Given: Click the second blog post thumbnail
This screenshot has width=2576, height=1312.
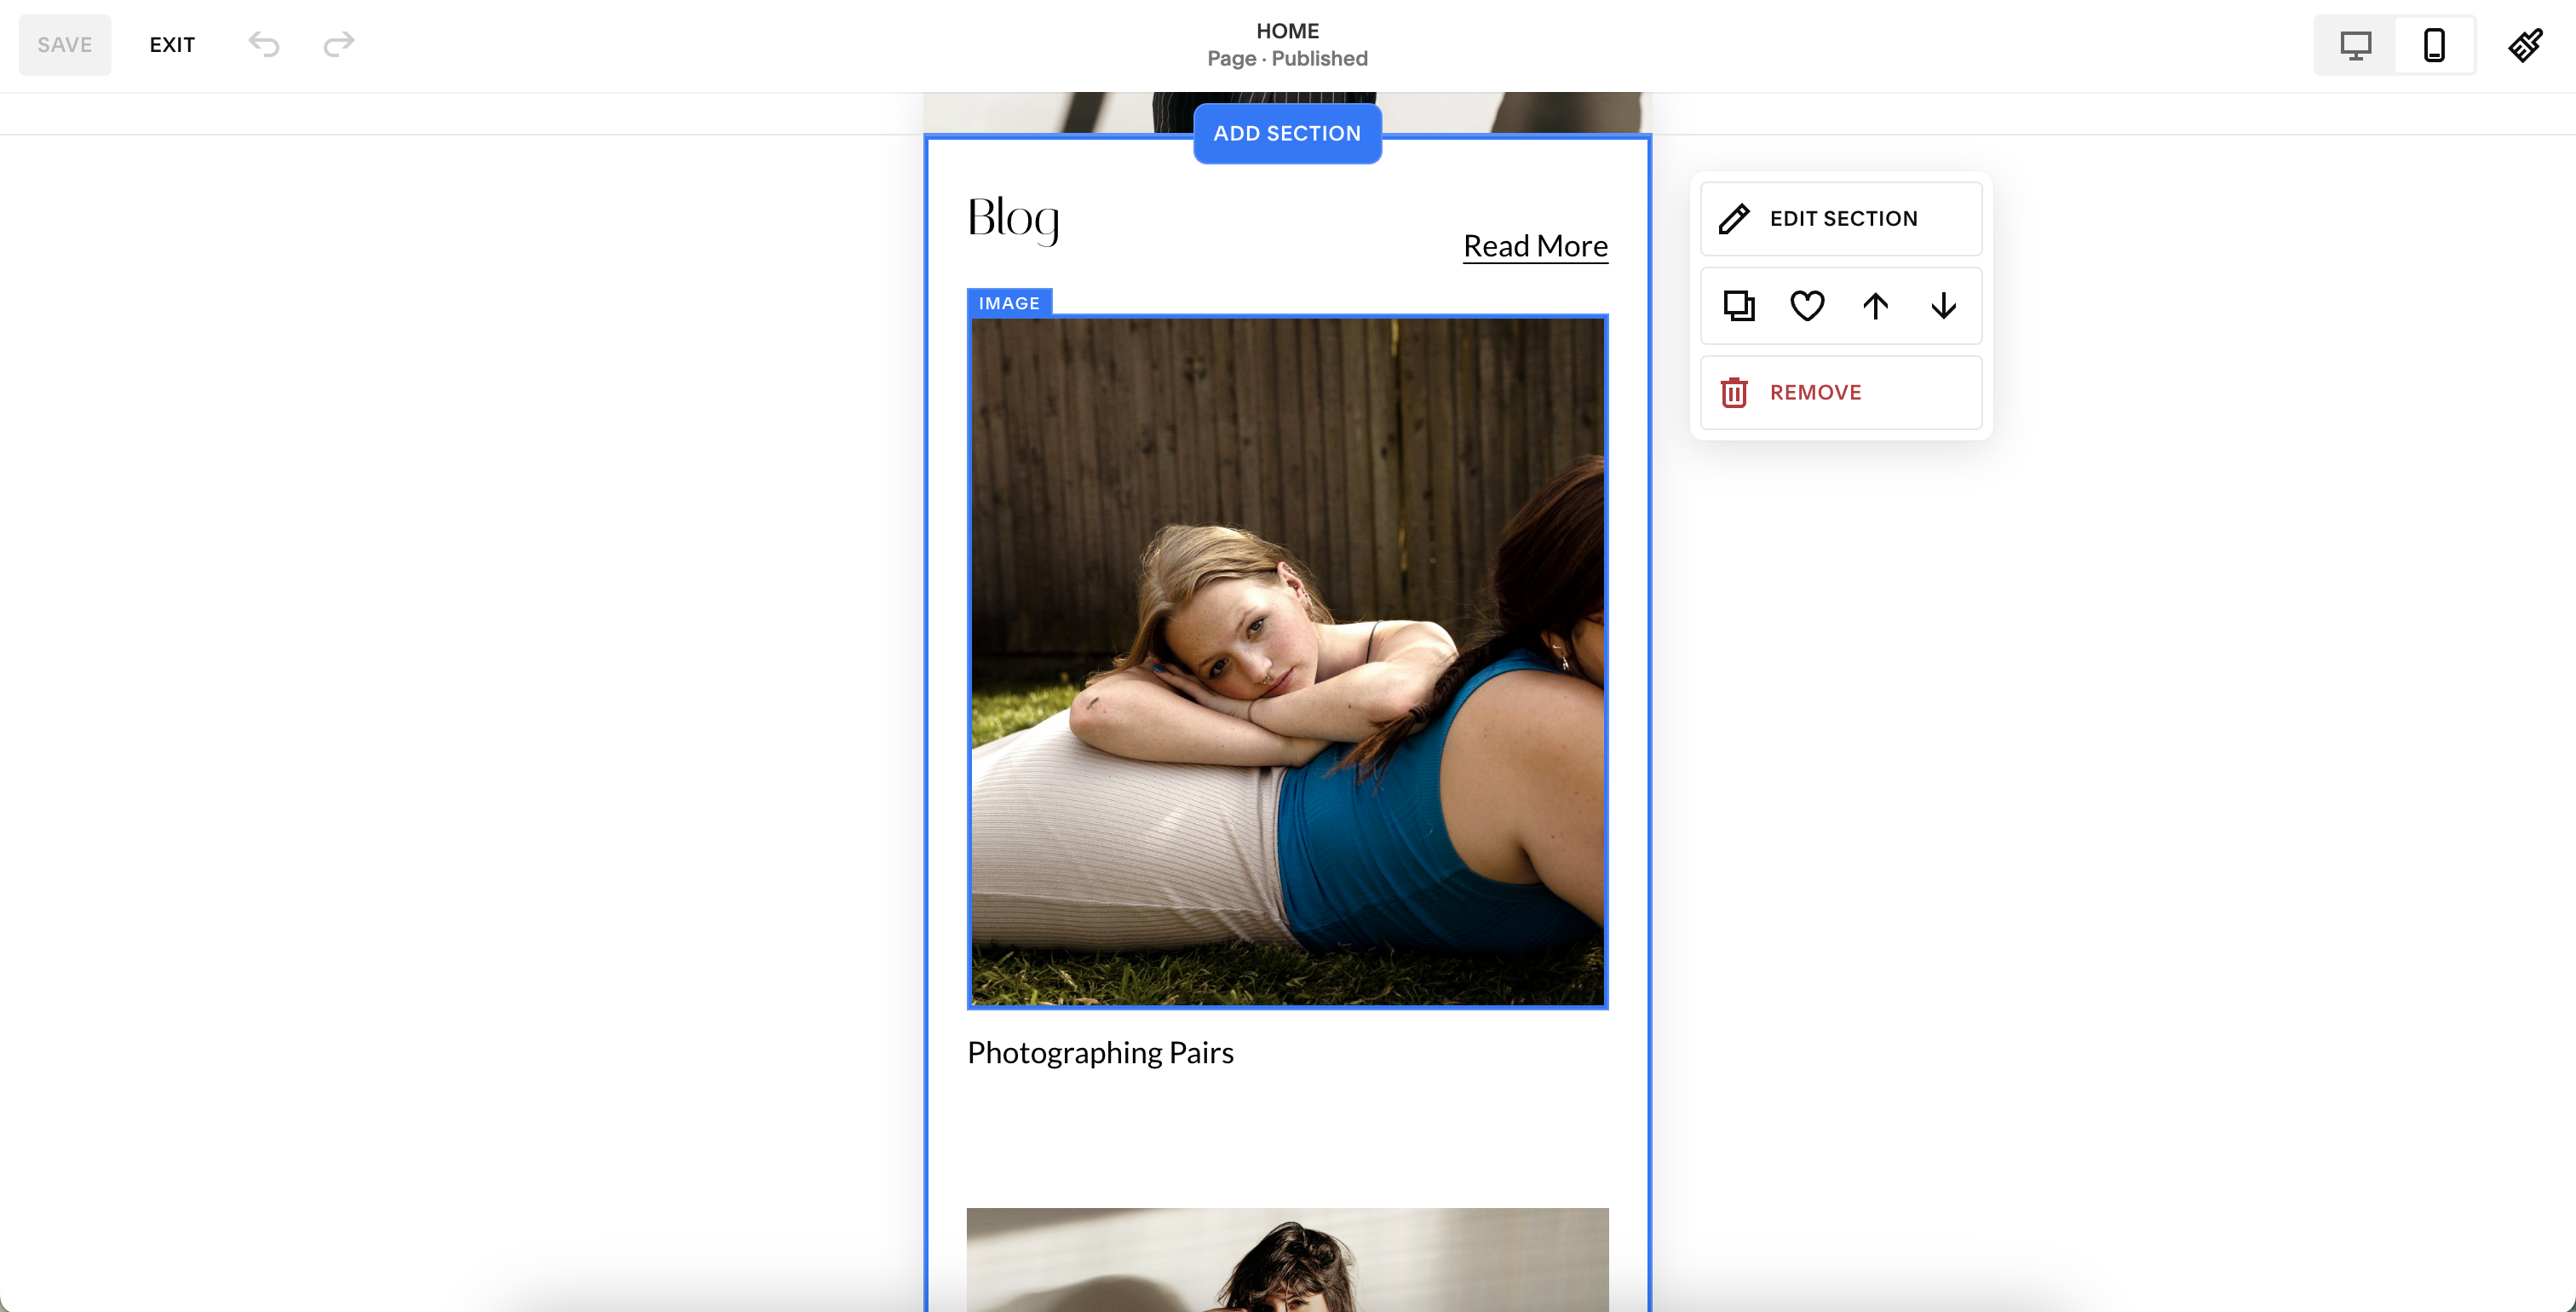Looking at the screenshot, I should pyautogui.click(x=1287, y=1260).
